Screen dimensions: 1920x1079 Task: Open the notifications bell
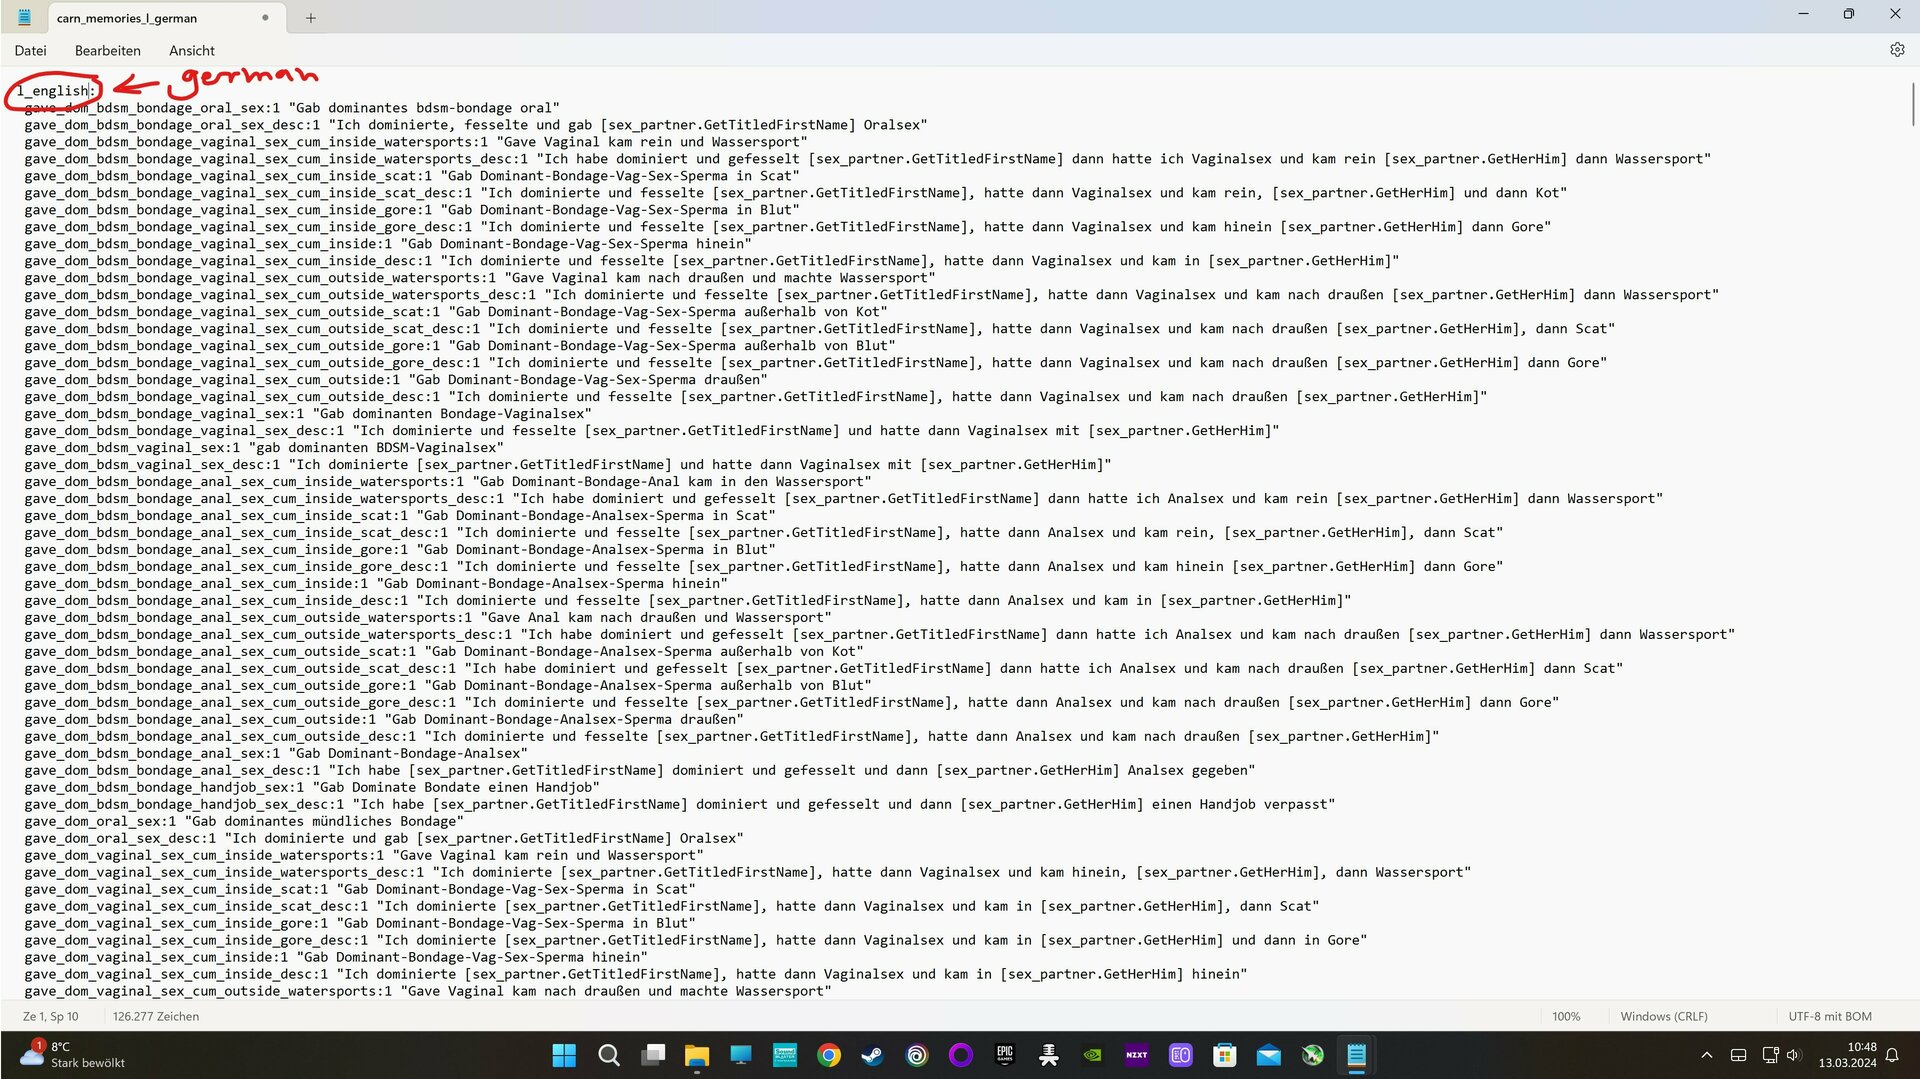pyautogui.click(x=1893, y=1055)
